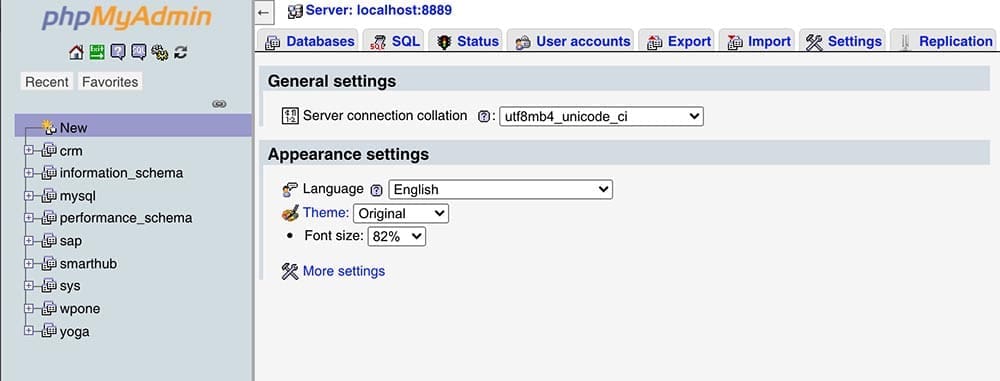The width and height of the screenshot is (1000, 381).
Task: Open the Status tab
Action: 466,41
